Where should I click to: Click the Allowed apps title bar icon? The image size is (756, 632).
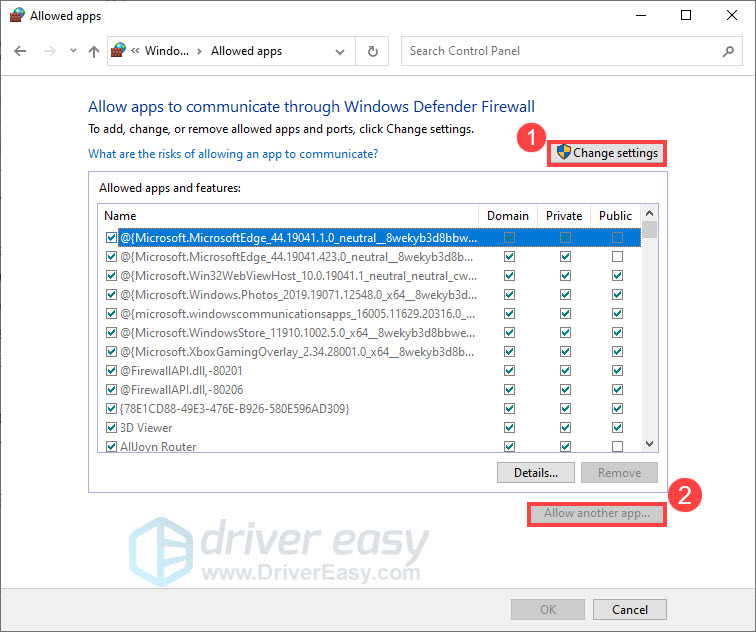pos(16,16)
